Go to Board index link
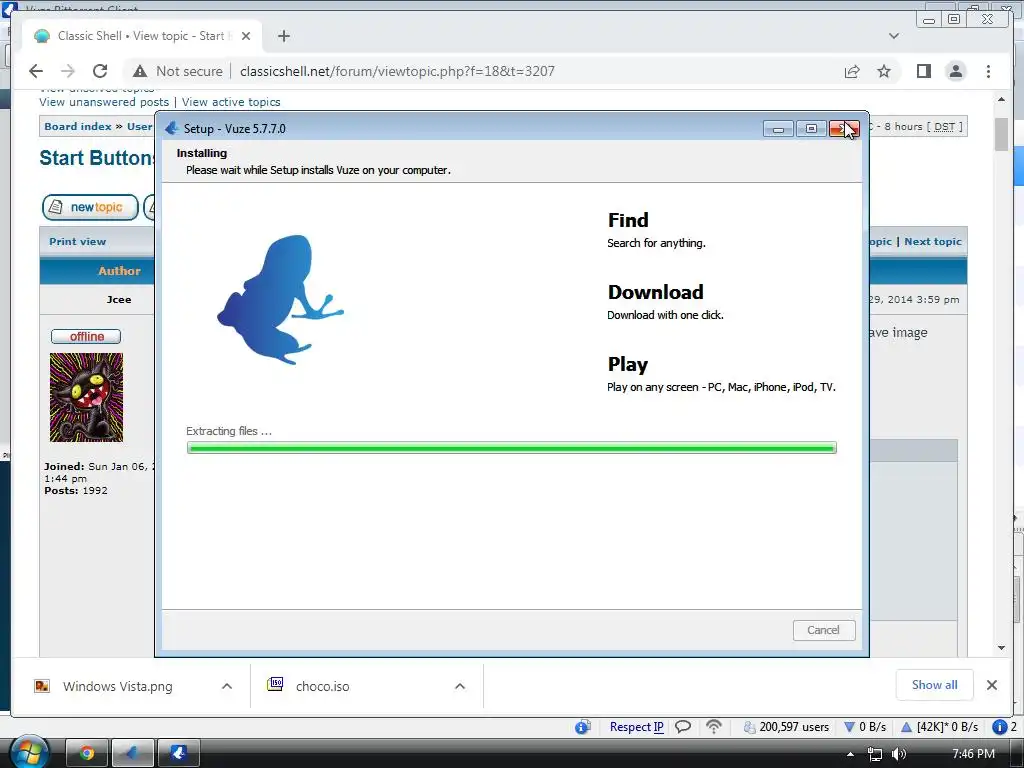Image resolution: width=1024 pixels, height=768 pixels. pyautogui.click(x=78, y=127)
